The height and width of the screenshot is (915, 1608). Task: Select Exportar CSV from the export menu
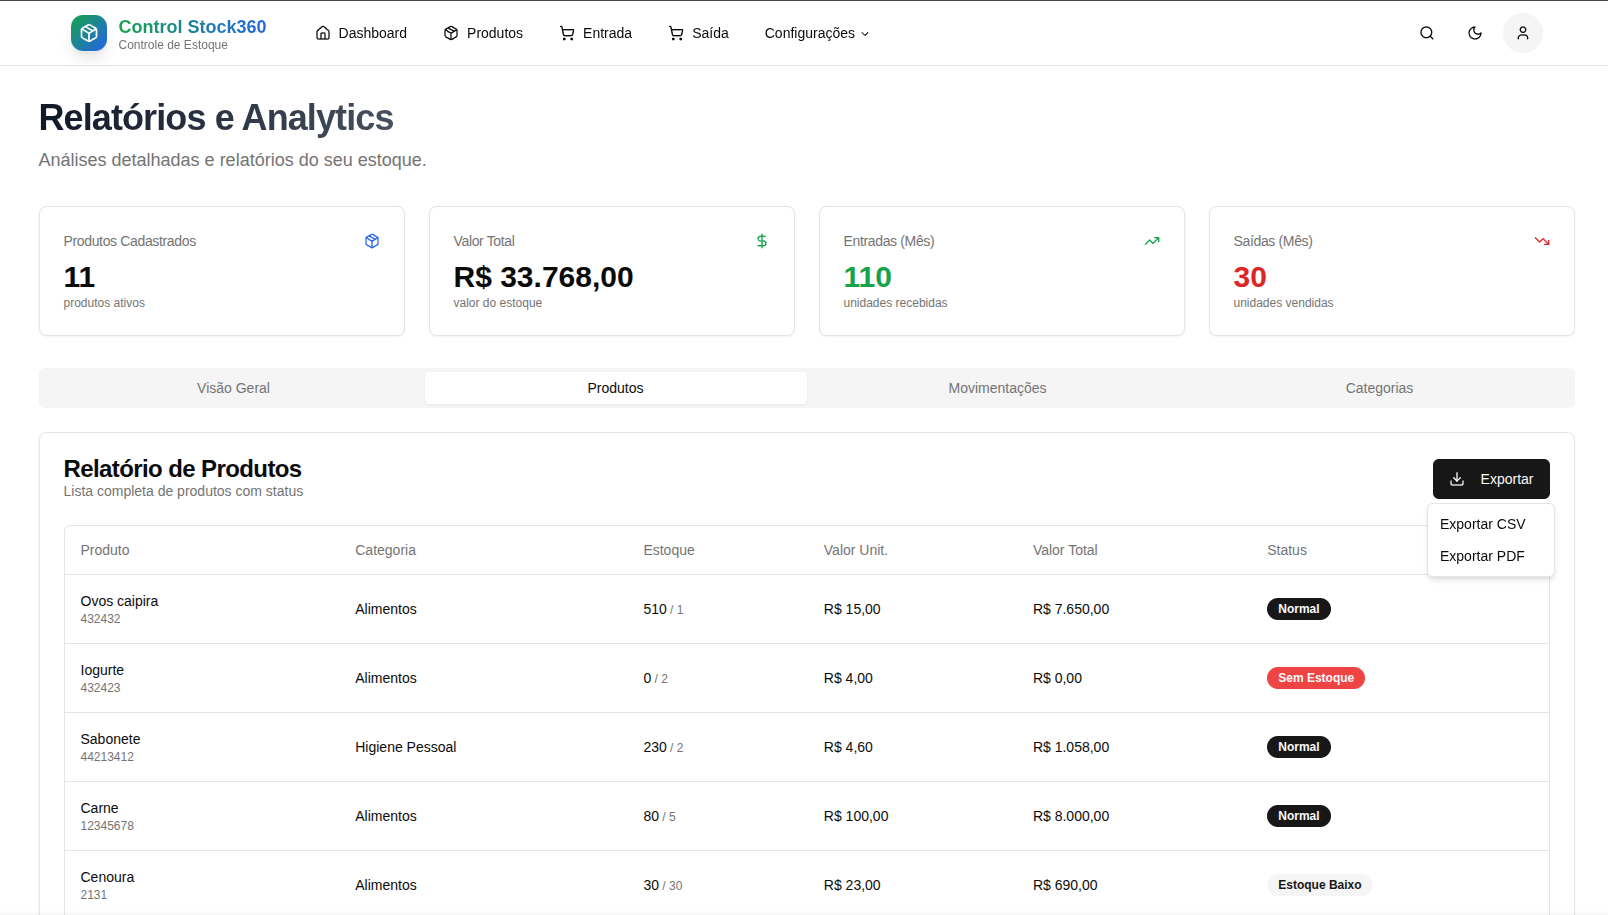coord(1483,523)
